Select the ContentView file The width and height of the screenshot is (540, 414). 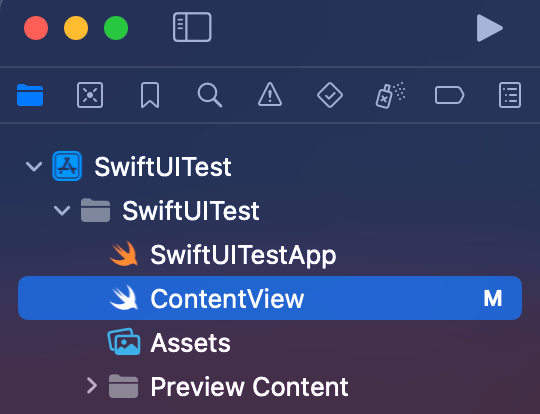pos(270,298)
